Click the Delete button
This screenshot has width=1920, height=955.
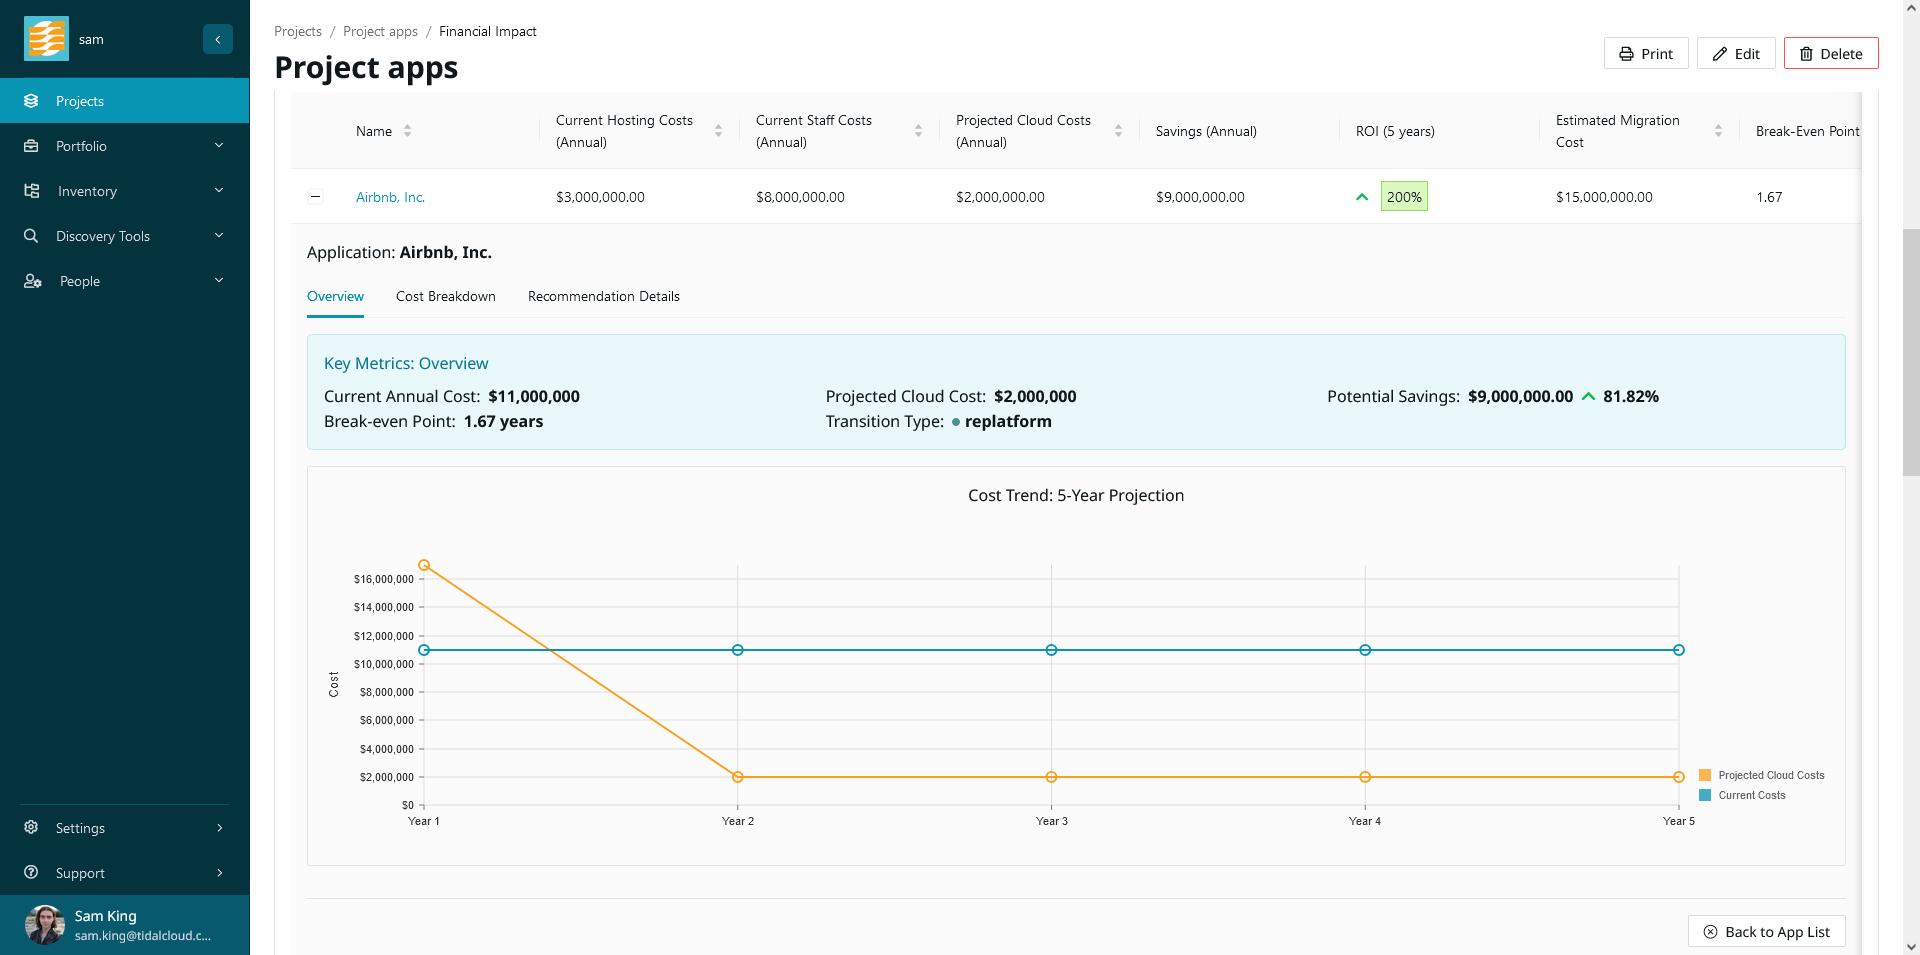pos(1830,54)
